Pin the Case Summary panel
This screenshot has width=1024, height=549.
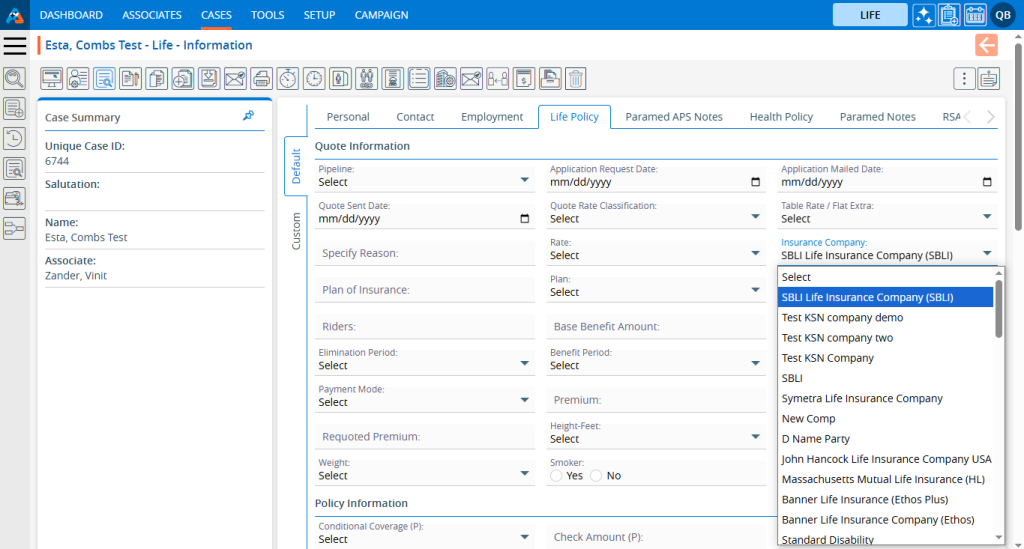click(248, 116)
